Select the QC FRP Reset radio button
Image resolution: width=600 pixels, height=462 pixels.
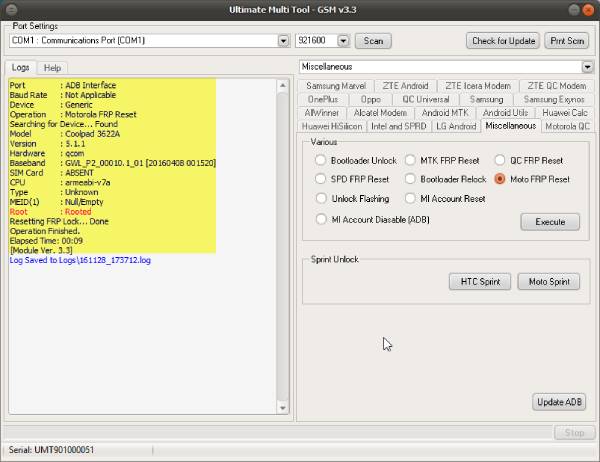click(x=500, y=160)
